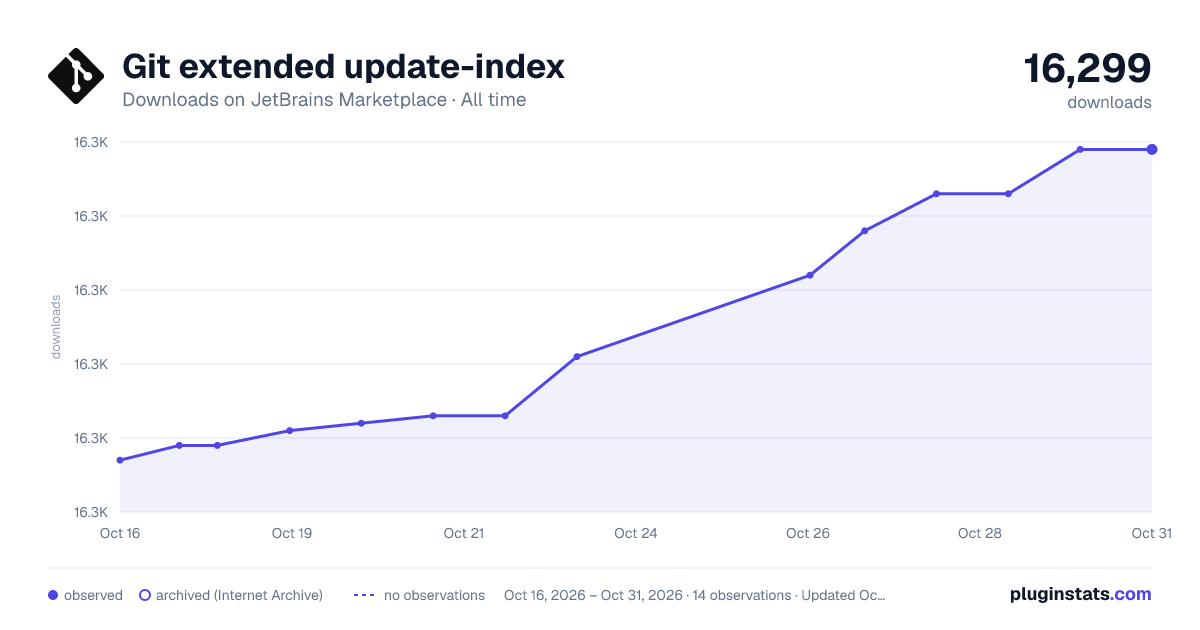Click the '14 observations' date range text
The image size is (1200, 630).
pos(695,595)
